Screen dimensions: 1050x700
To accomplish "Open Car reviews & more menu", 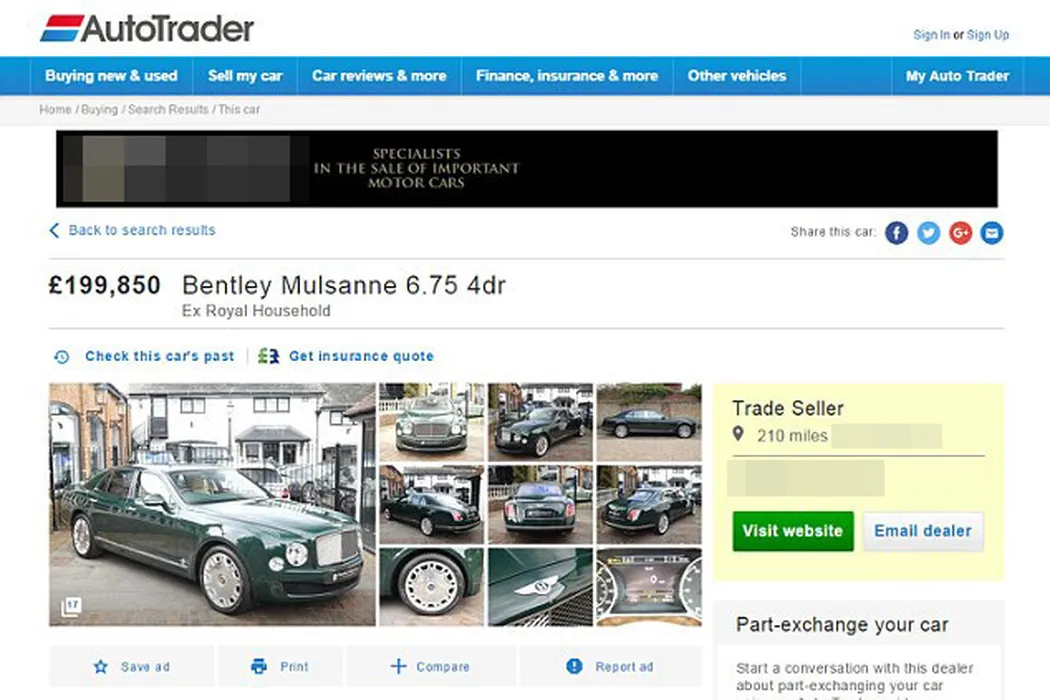I will pos(379,76).
